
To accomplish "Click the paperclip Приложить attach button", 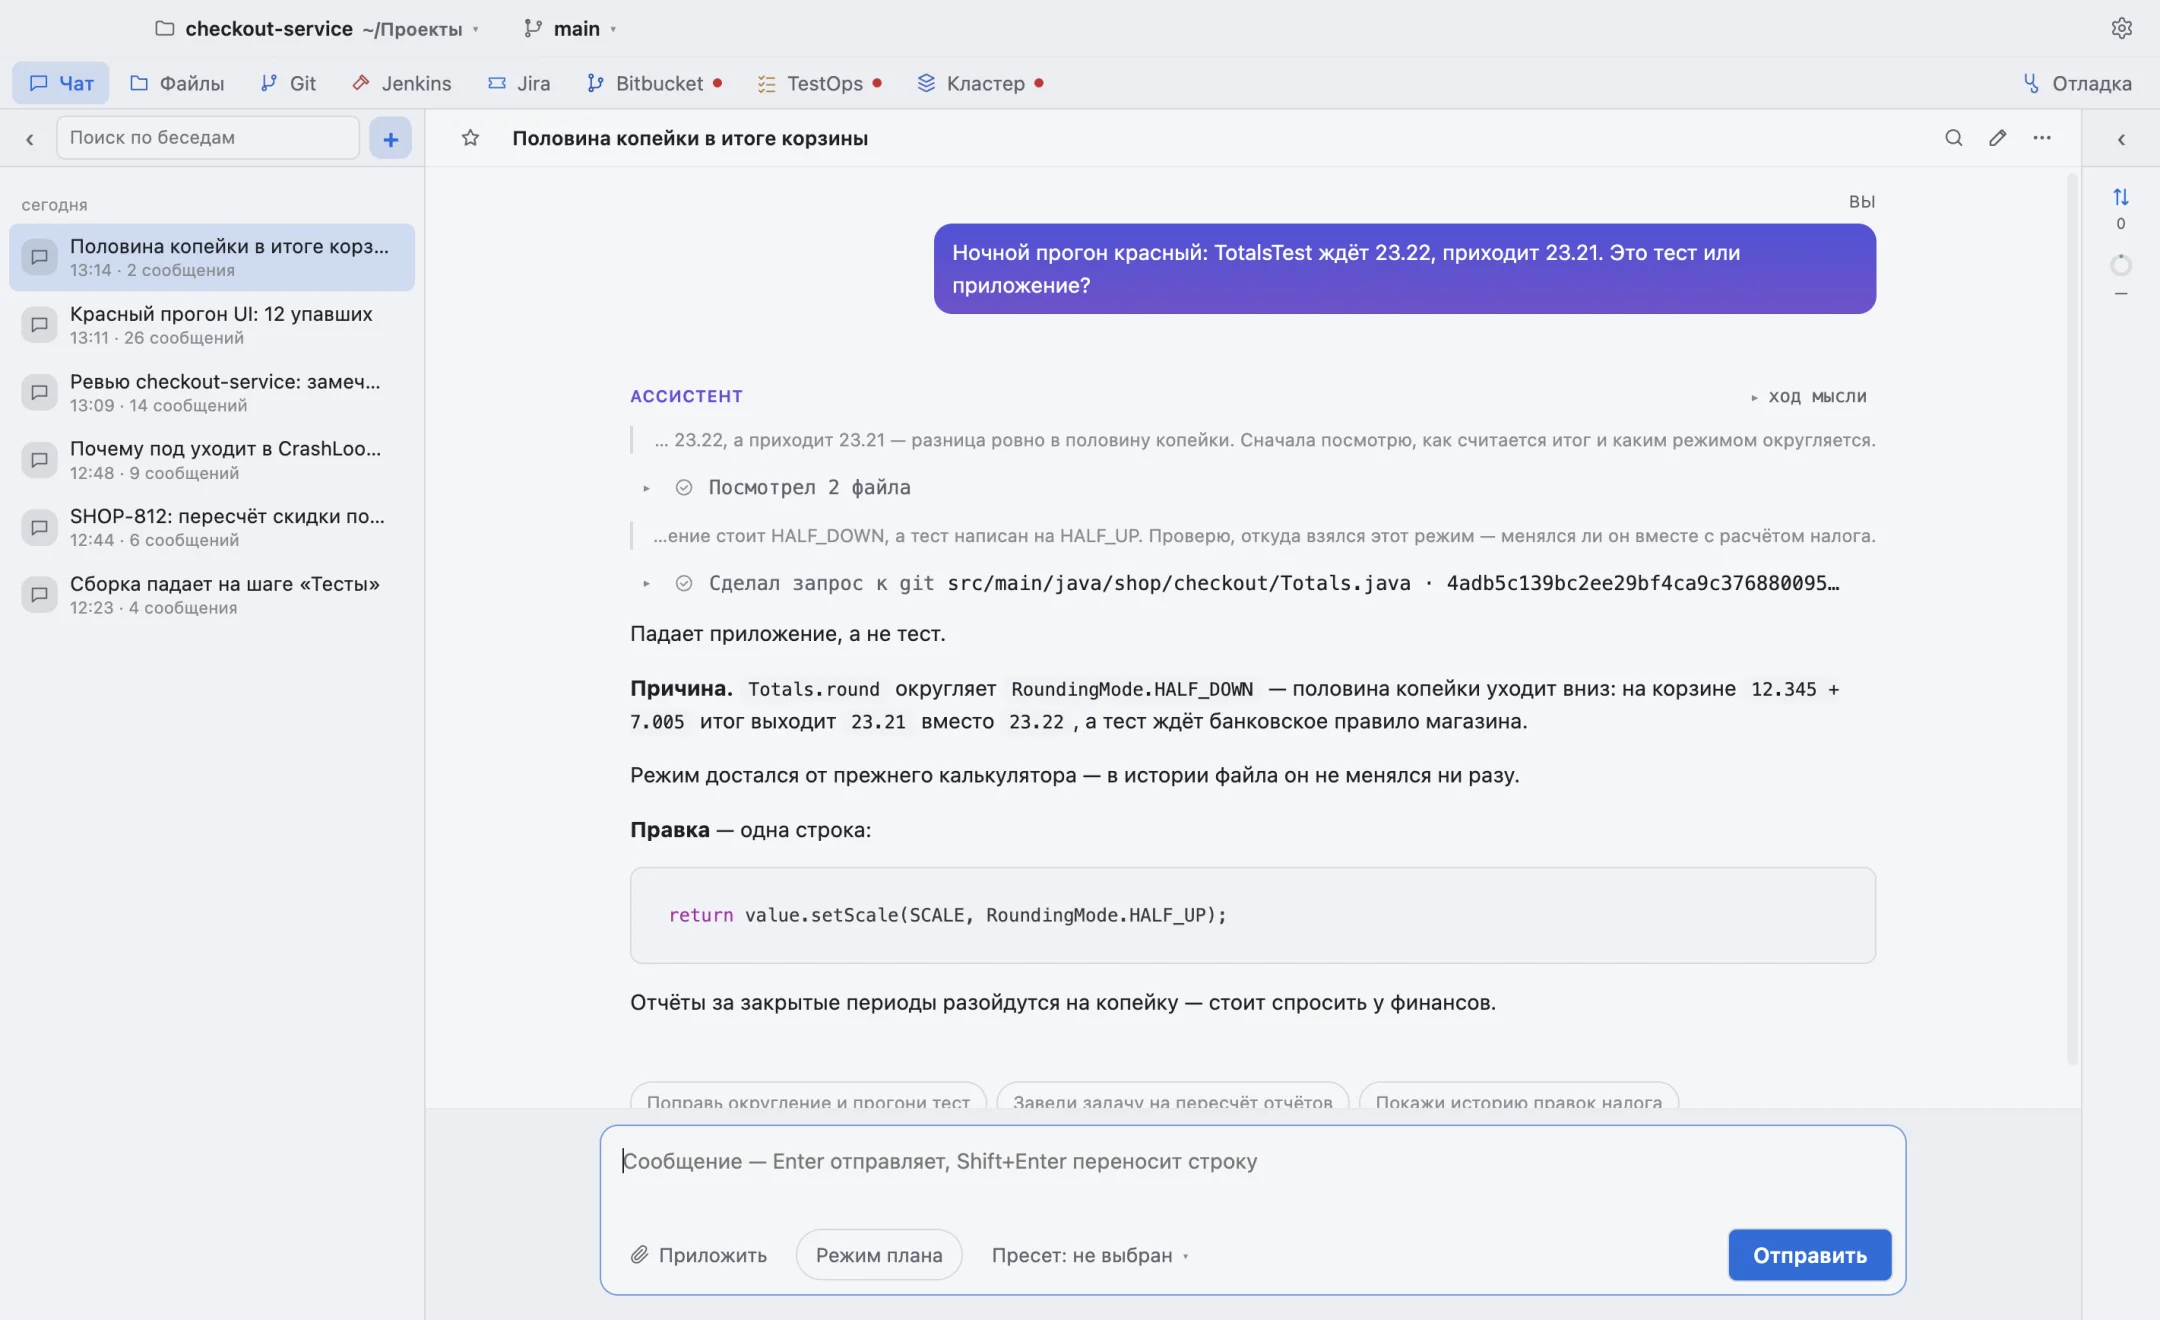I will click(698, 1255).
